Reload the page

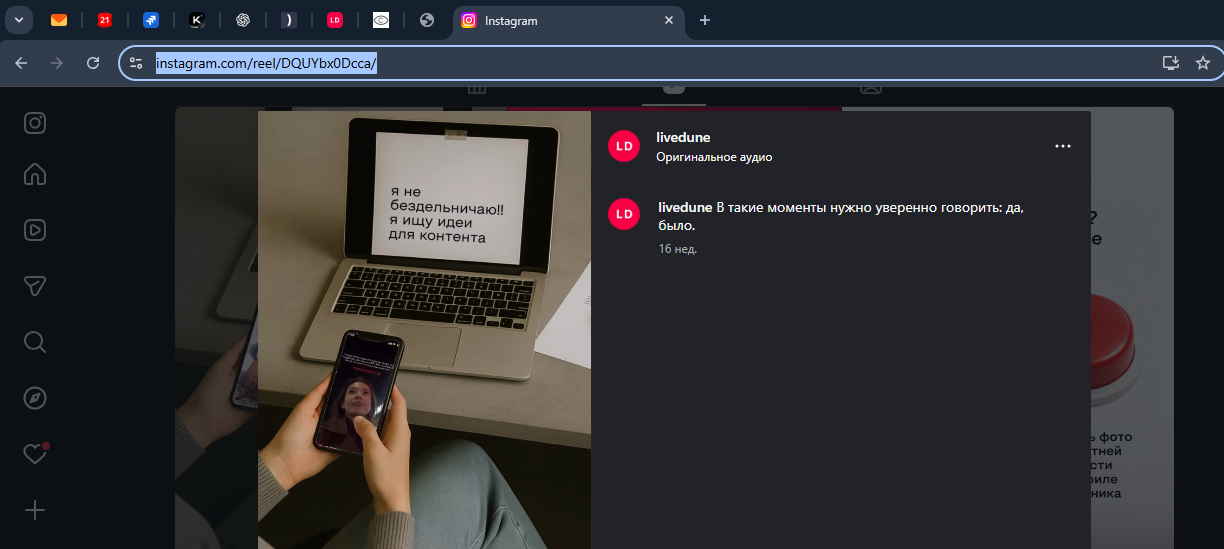coord(93,62)
